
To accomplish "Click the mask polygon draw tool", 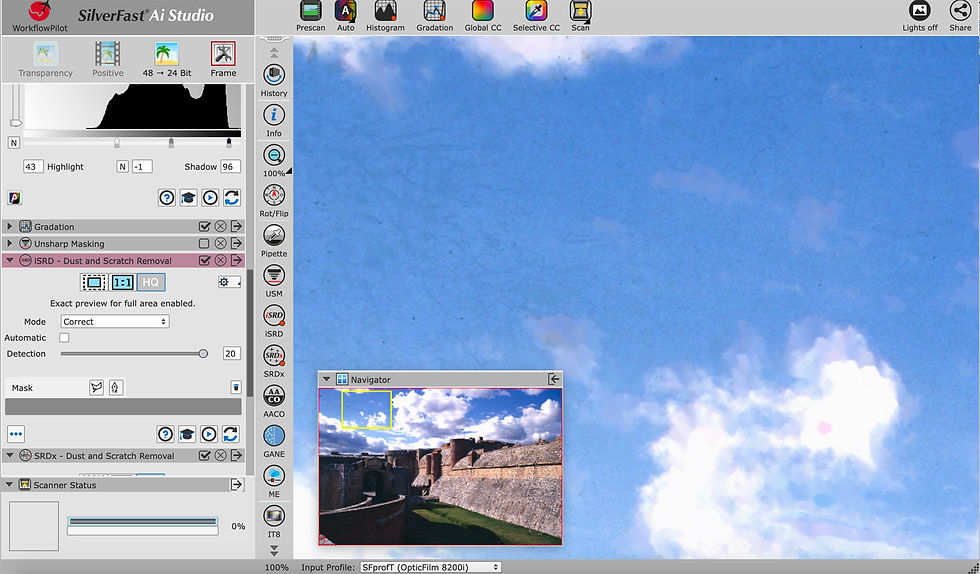I will [96, 388].
